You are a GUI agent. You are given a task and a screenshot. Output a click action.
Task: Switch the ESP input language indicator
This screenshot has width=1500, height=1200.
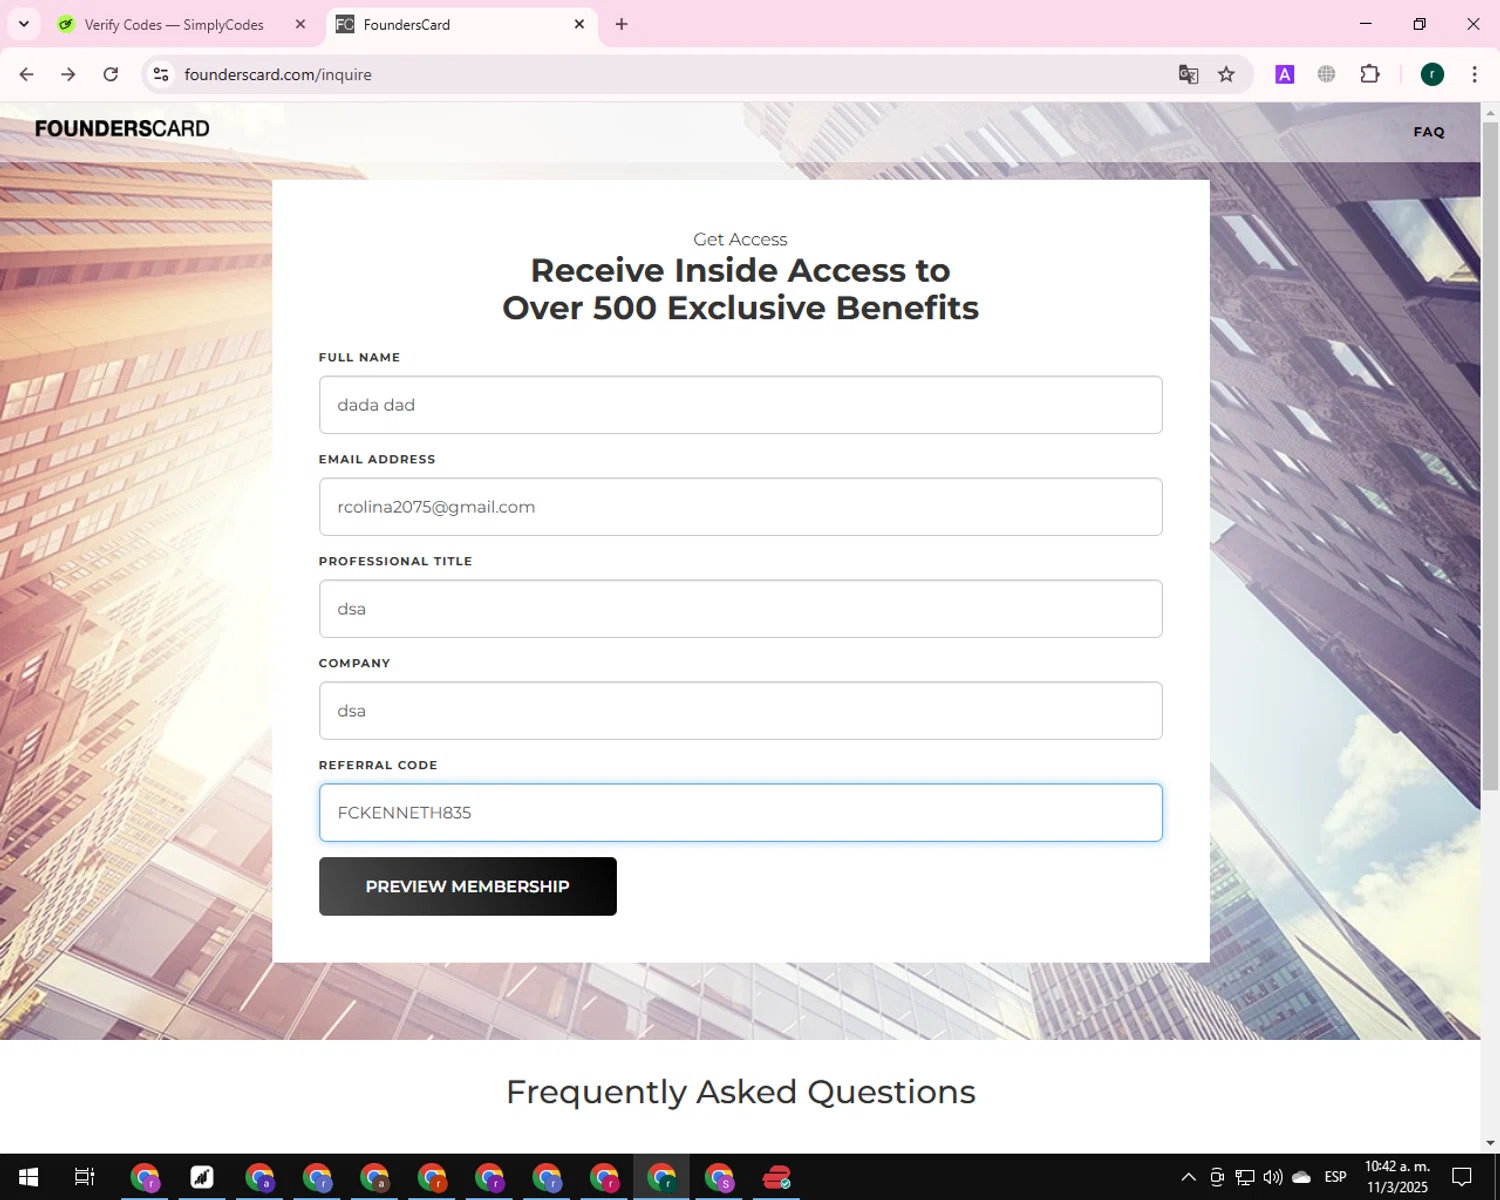(x=1335, y=1177)
